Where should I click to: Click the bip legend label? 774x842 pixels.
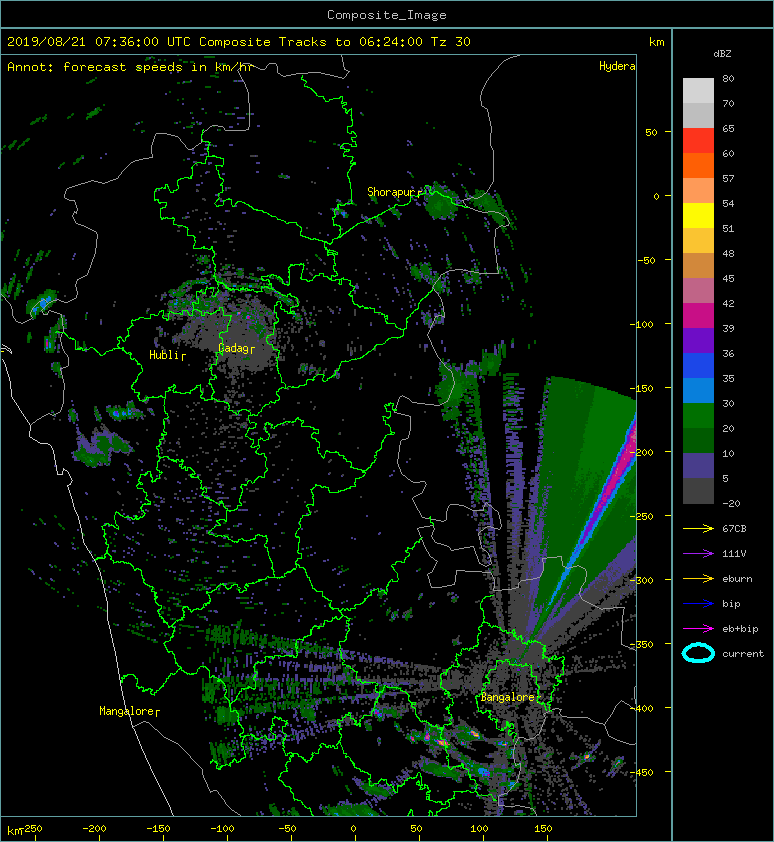[x=731, y=604]
